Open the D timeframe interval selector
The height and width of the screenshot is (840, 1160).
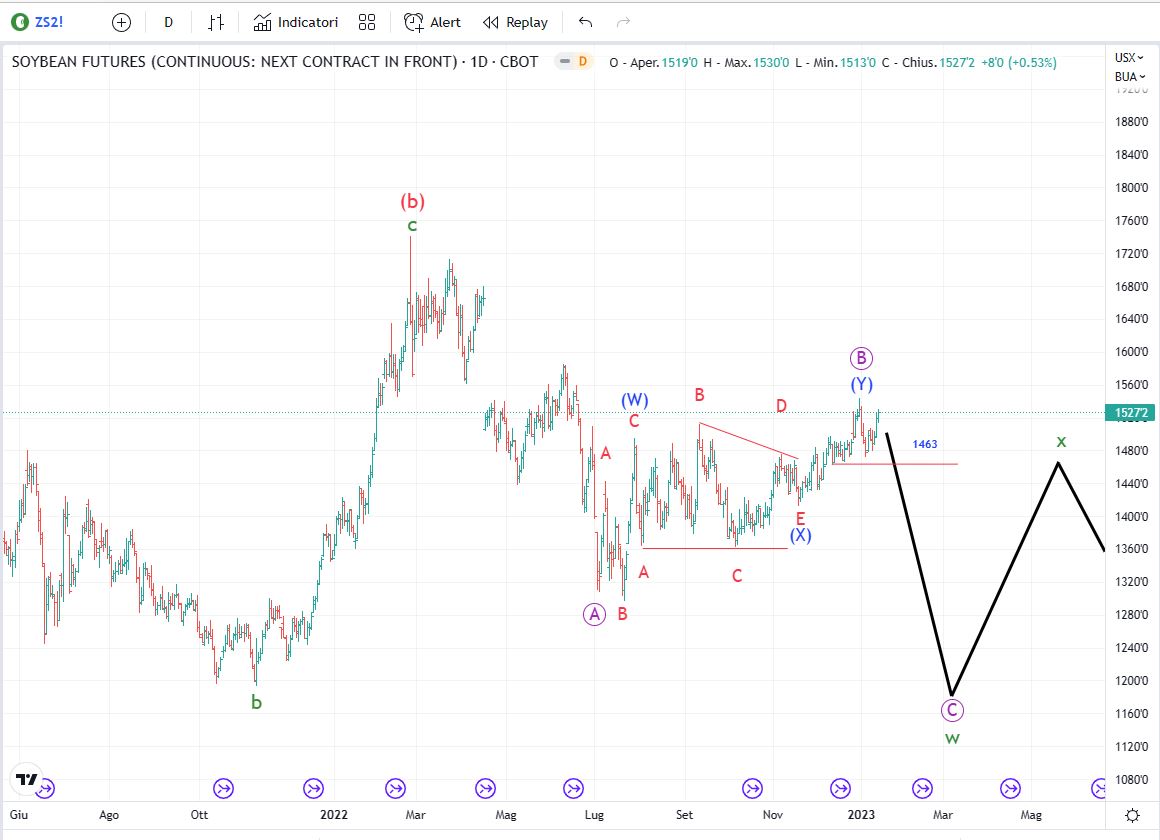pos(169,22)
